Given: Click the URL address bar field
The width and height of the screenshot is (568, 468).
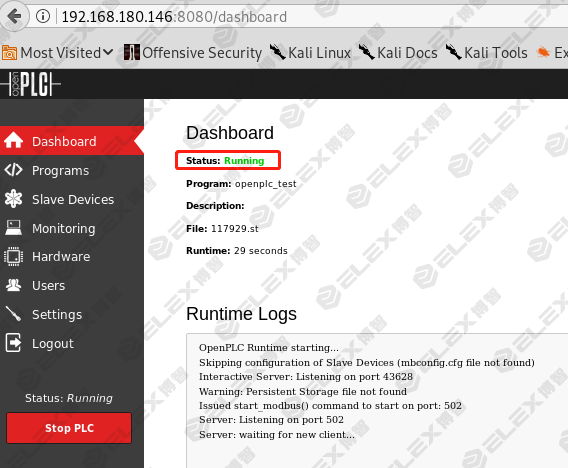Looking at the screenshot, I should 312,17.
